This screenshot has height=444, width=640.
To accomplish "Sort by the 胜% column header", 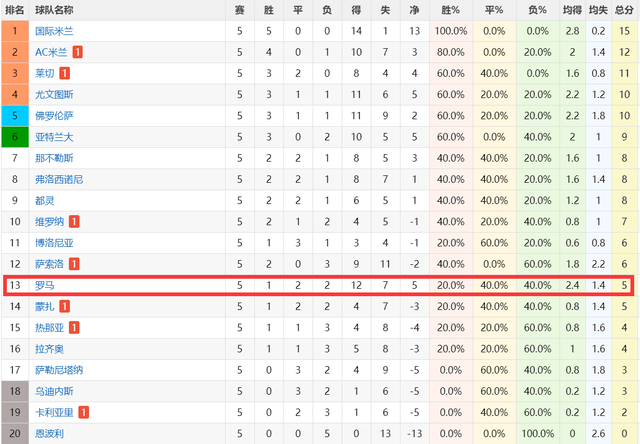I will 451,10.
